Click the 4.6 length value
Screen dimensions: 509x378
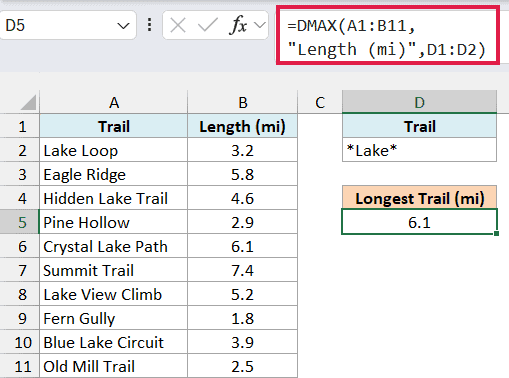point(243,198)
